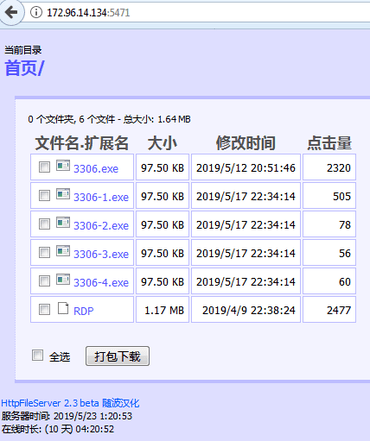Image resolution: width=370 pixels, height=441 pixels.
Task: Toggle the 全选 select-all checkbox
Action: click(x=38, y=355)
